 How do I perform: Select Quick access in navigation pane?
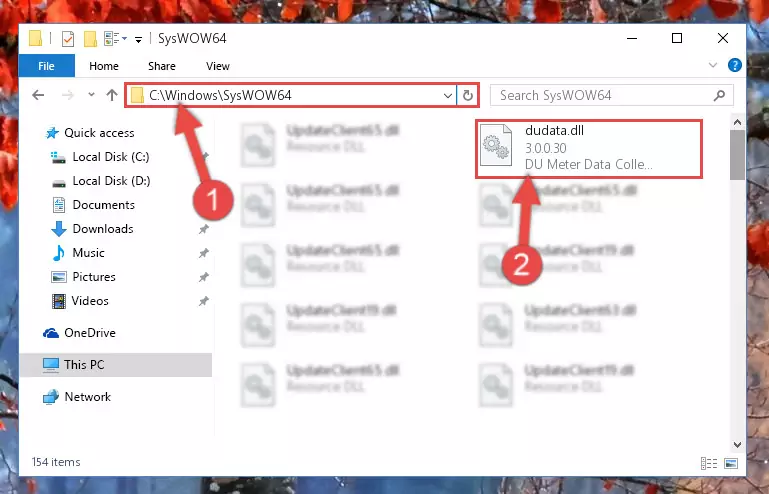coord(99,133)
